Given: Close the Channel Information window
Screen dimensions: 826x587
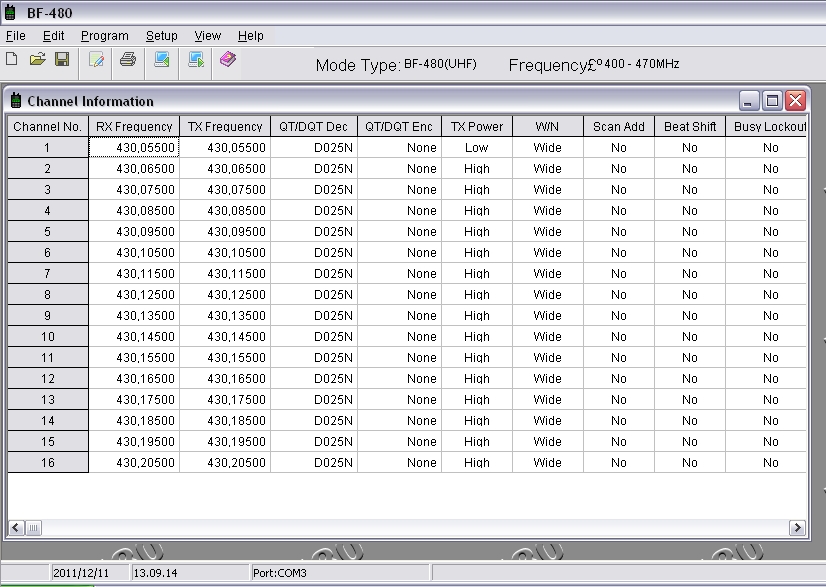Looking at the screenshot, I should click(796, 101).
